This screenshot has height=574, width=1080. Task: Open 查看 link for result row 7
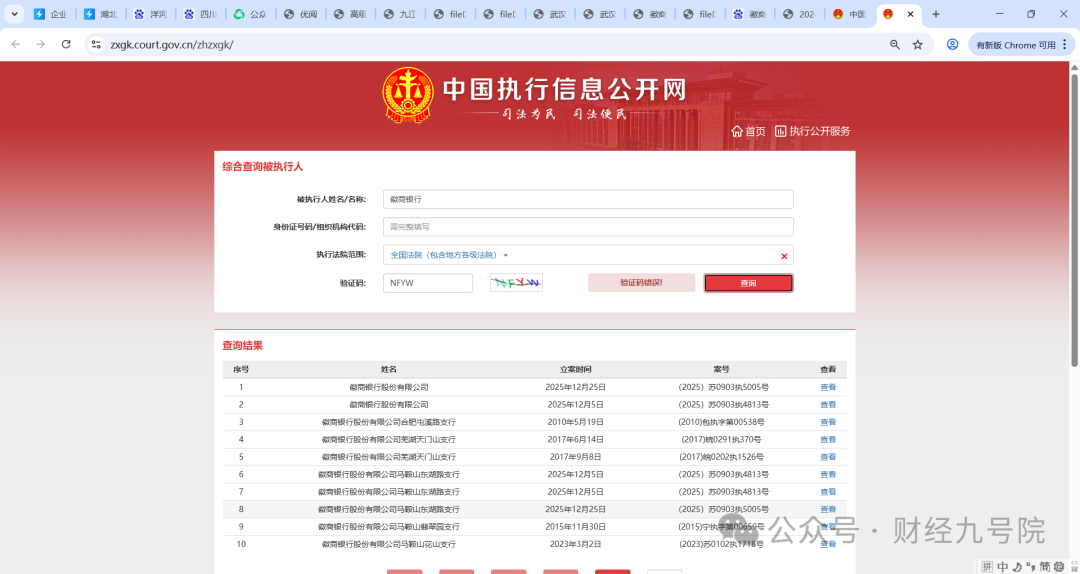tap(828, 492)
